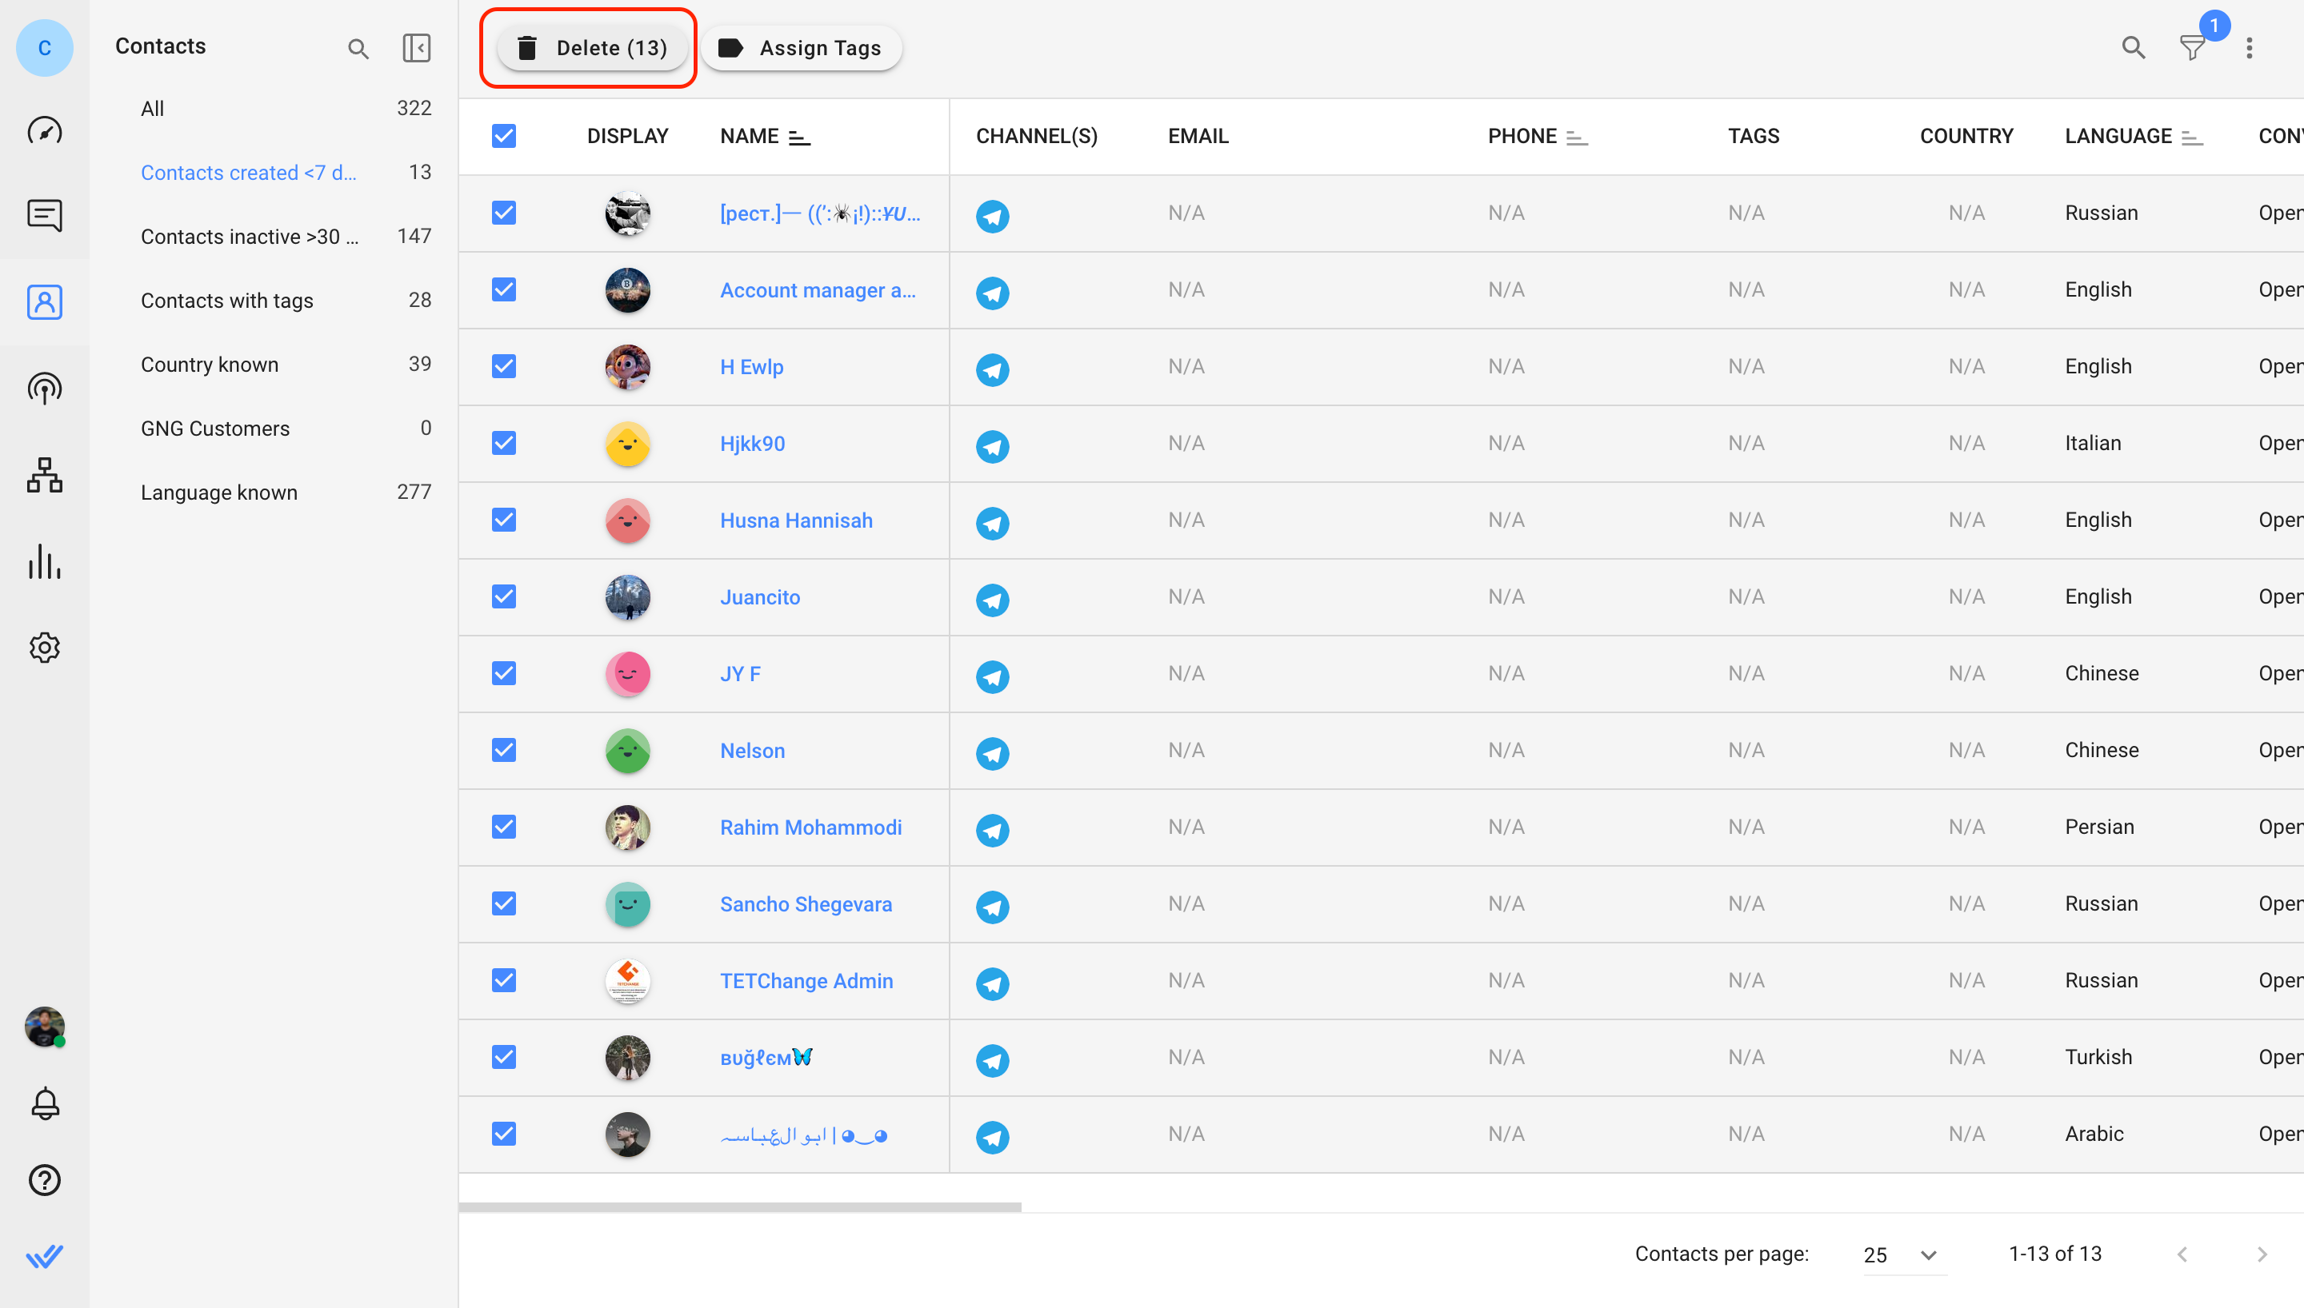This screenshot has width=2304, height=1308.
Task: Select the Contacts with tags segment
Action: tap(227, 300)
